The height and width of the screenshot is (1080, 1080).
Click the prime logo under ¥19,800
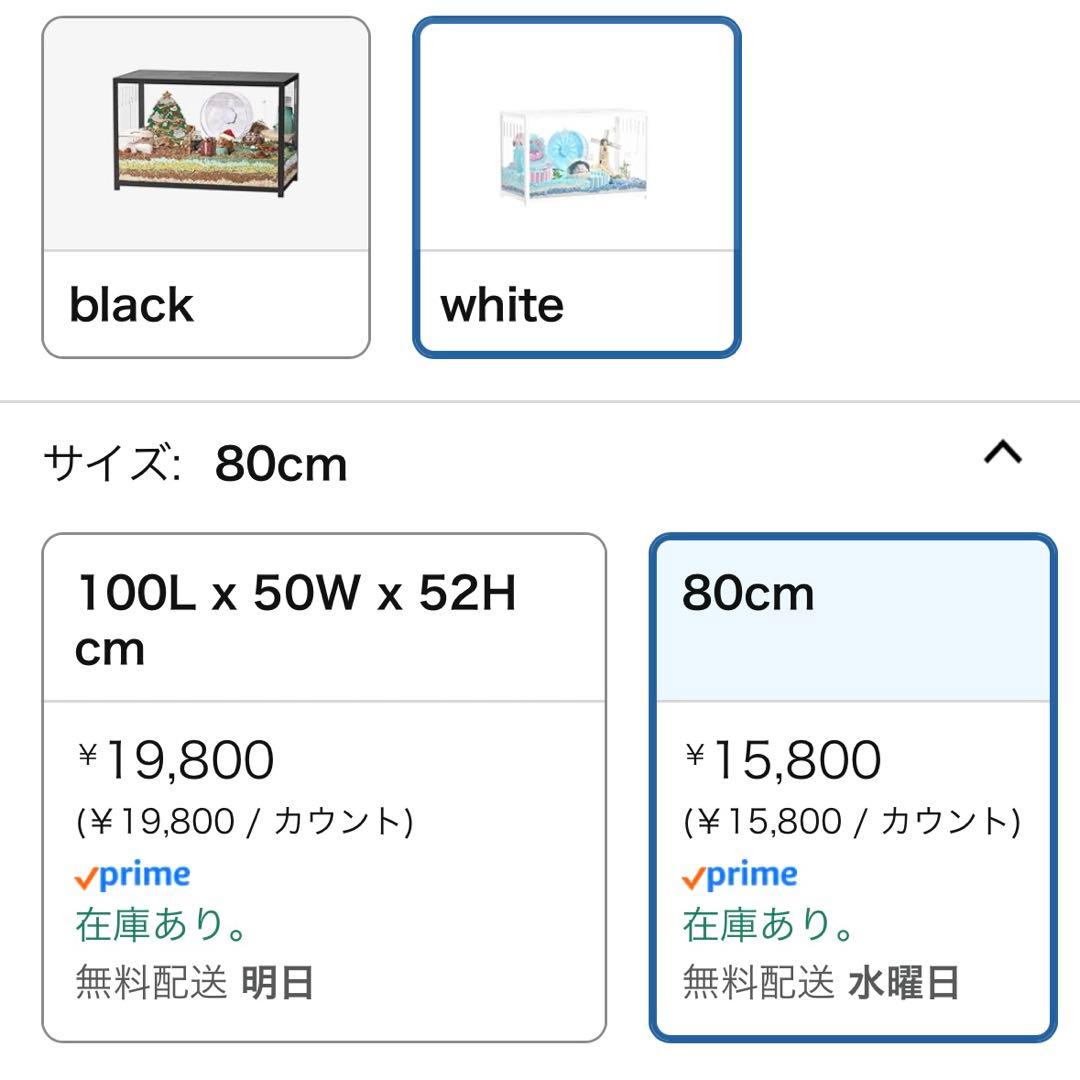132,877
